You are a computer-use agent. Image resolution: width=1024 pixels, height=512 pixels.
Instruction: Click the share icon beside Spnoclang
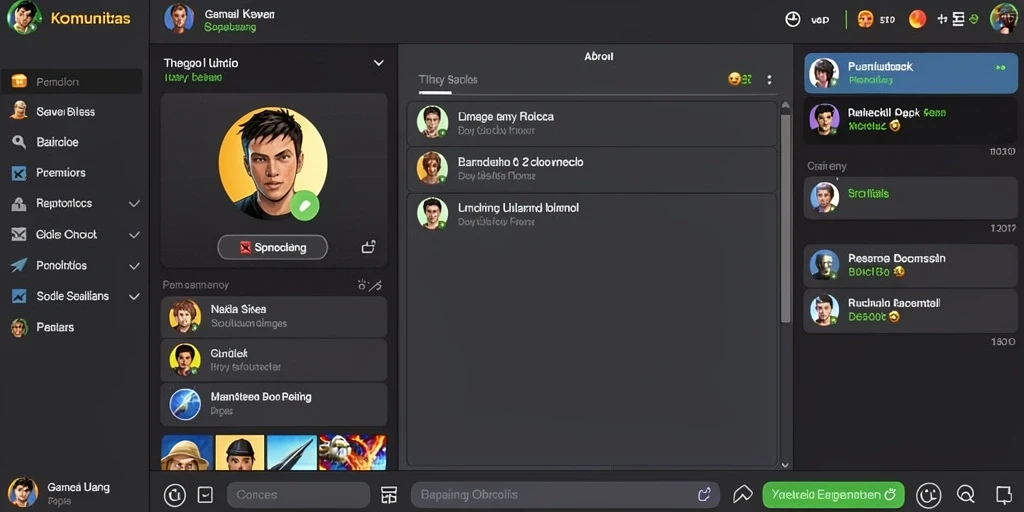point(369,247)
